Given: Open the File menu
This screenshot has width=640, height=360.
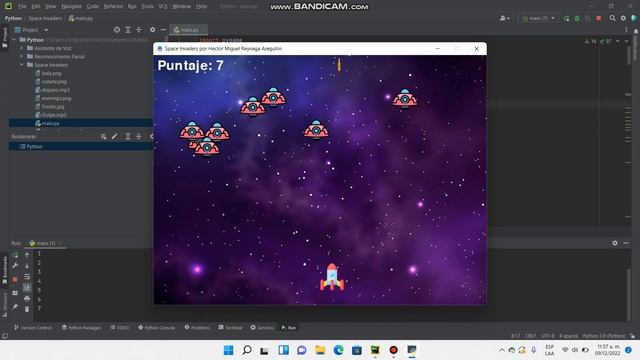Looking at the screenshot, I should (x=22, y=7).
